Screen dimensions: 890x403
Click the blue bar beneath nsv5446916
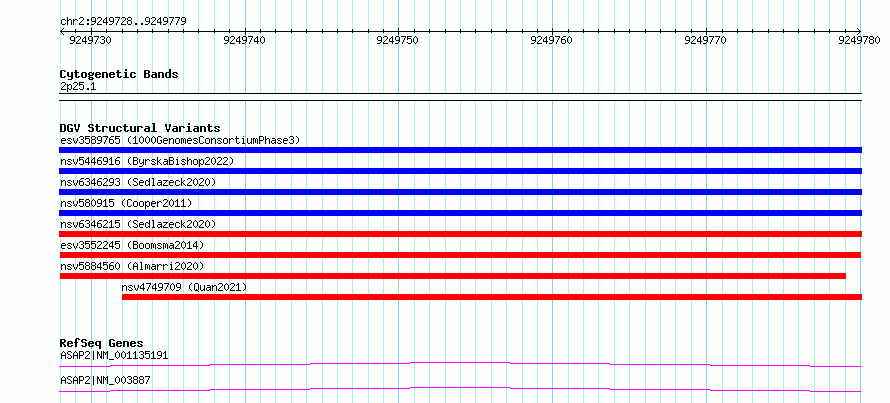pyautogui.click(x=460, y=171)
